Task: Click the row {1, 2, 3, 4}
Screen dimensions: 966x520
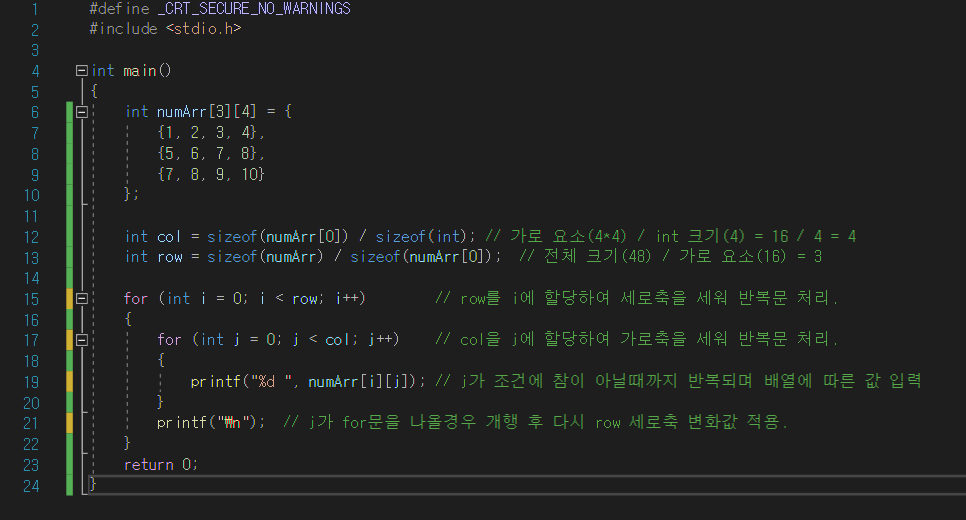Action: click(x=211, y=132)
